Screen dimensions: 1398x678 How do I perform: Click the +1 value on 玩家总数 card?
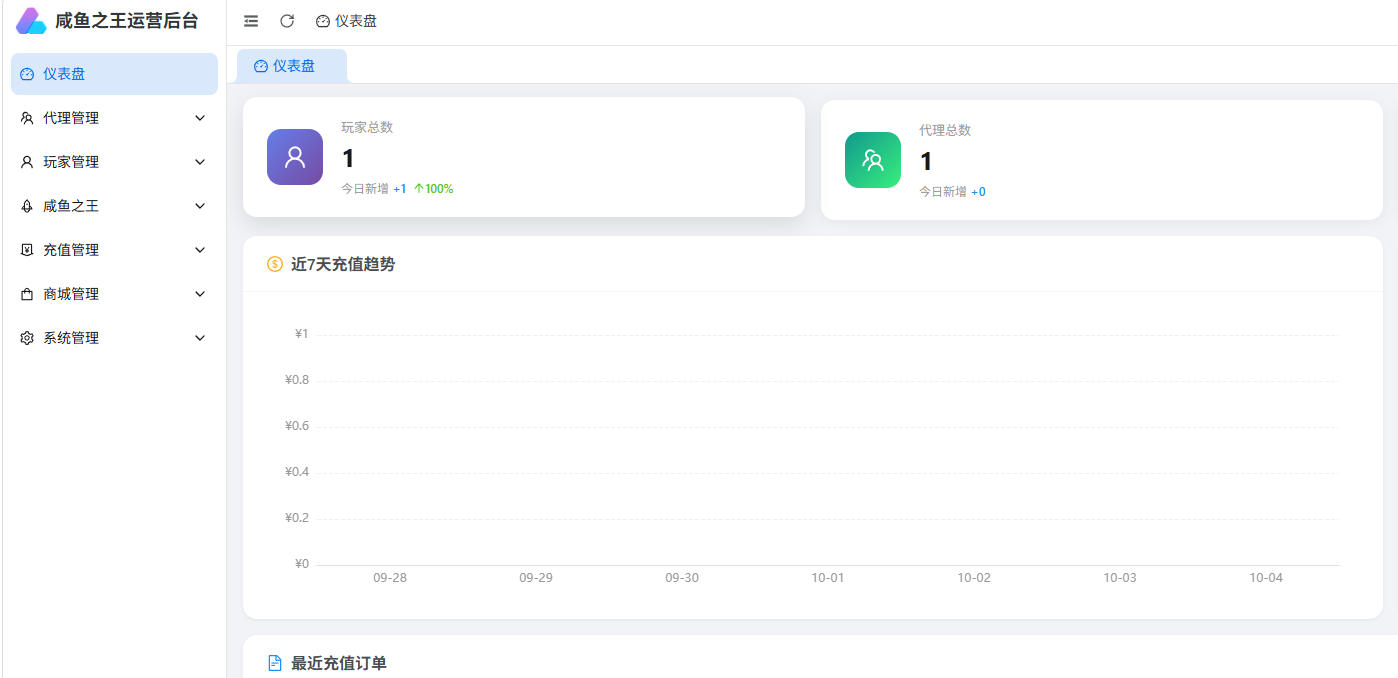[x=400, y=189]
